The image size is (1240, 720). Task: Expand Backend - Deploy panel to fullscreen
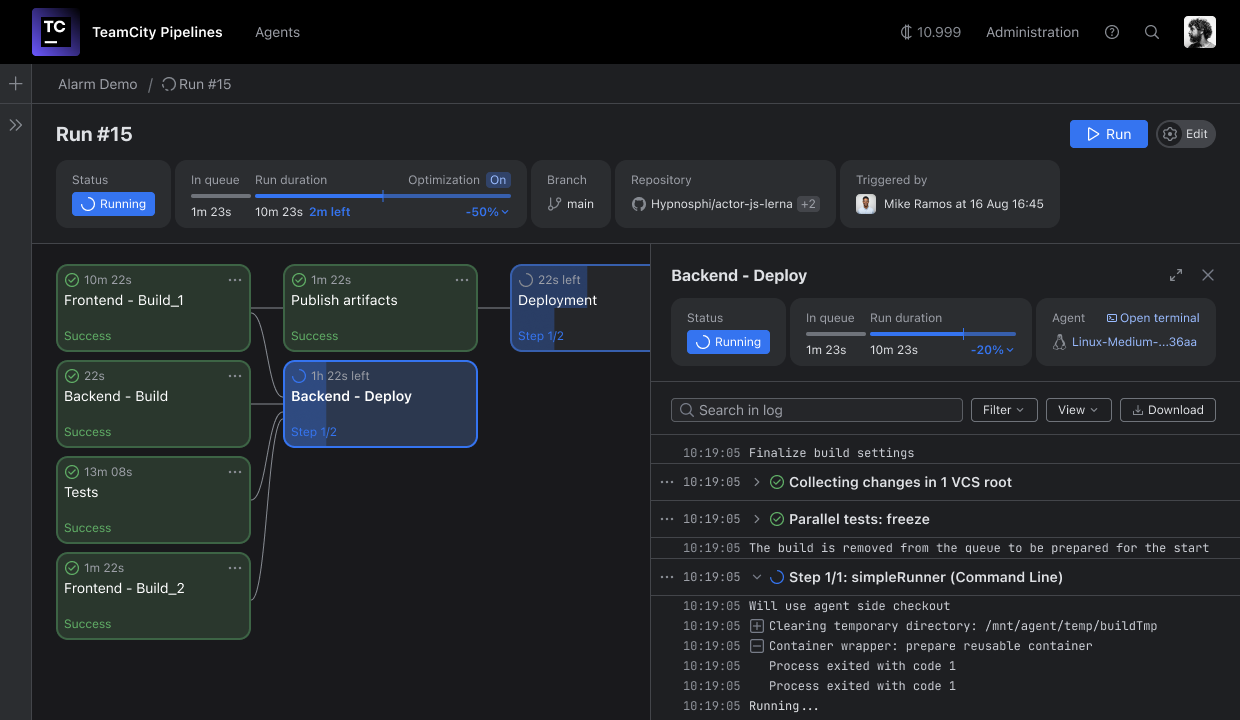pyautogui.click(x=1176, y=275)
